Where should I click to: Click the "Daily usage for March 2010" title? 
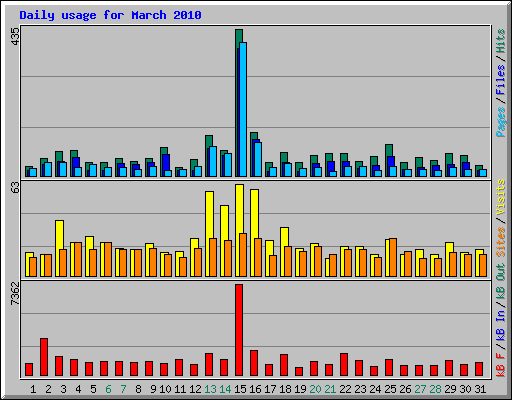(x=110, y=15)
